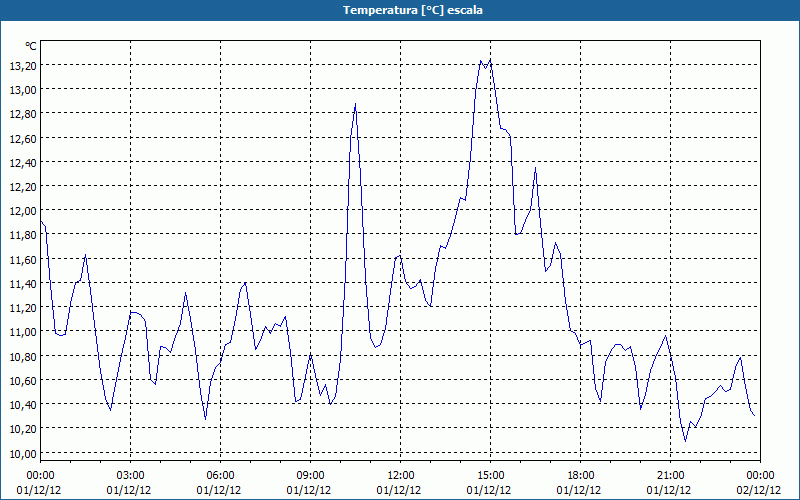Select the 13,20 y-axis label

tap(23, 65)
